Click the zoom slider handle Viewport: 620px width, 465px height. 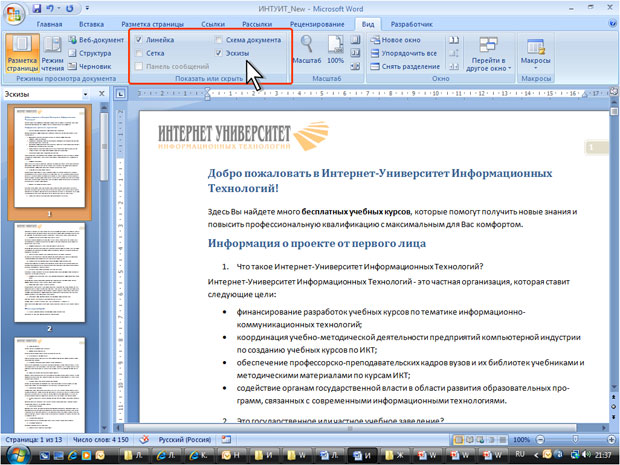point(575,440)
